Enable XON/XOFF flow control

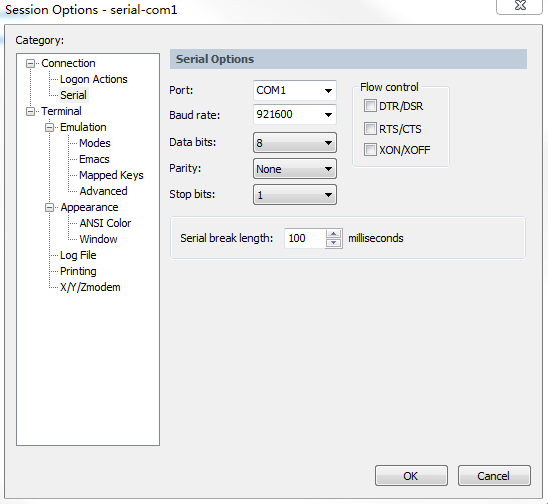(370, 150)
